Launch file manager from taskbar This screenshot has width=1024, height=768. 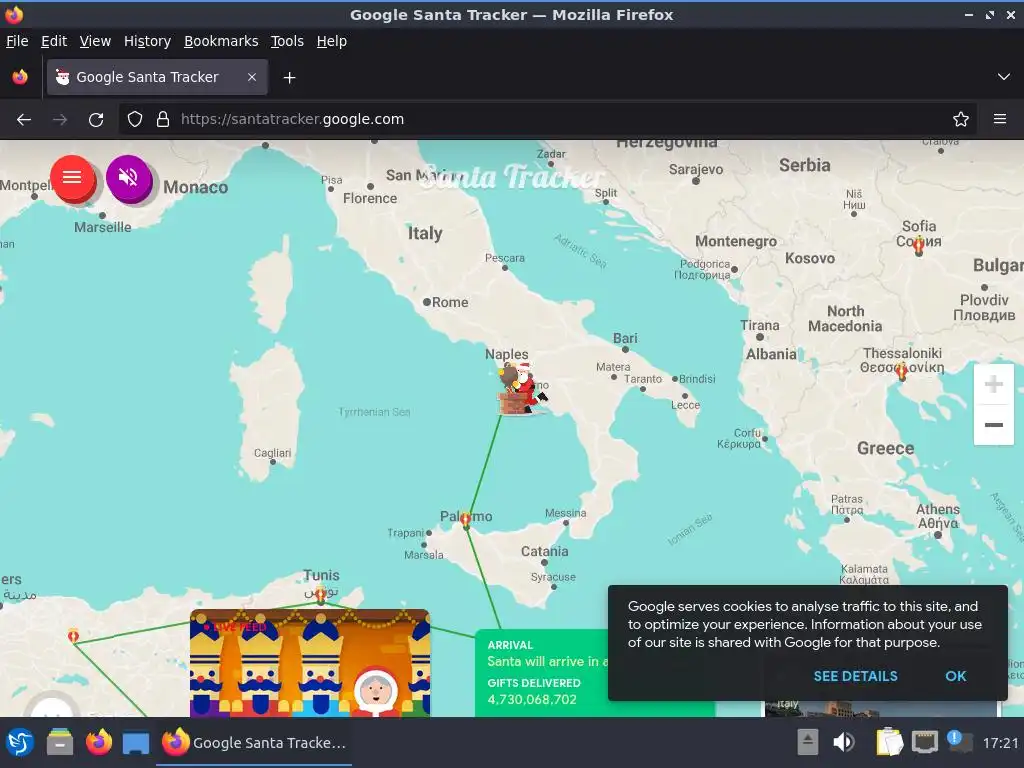(59, 743)
